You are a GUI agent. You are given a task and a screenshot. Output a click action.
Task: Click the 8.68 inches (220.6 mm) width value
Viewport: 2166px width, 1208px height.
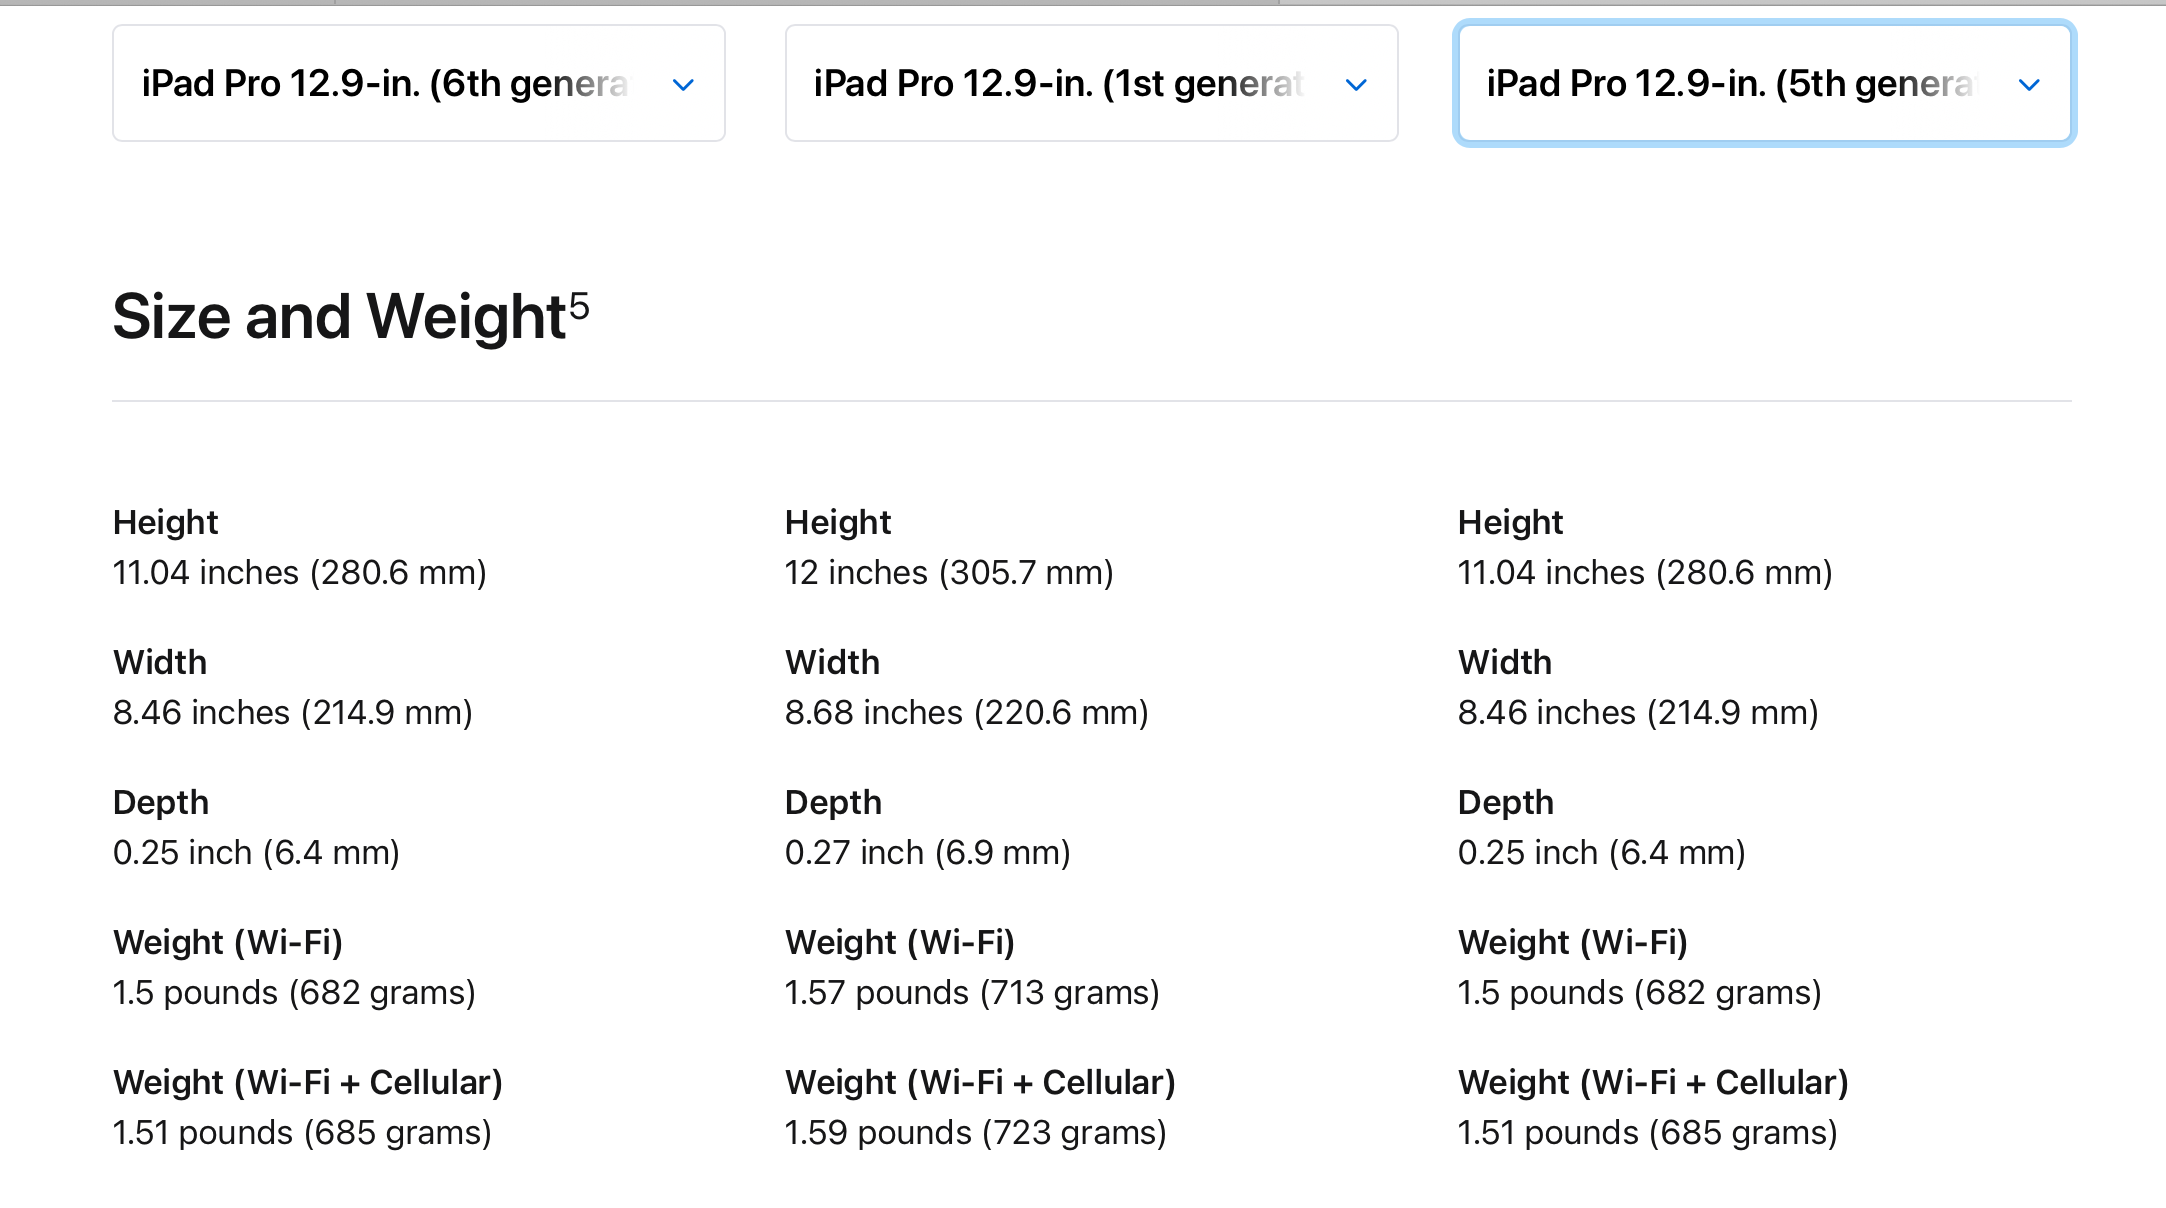tap(966, 713)
